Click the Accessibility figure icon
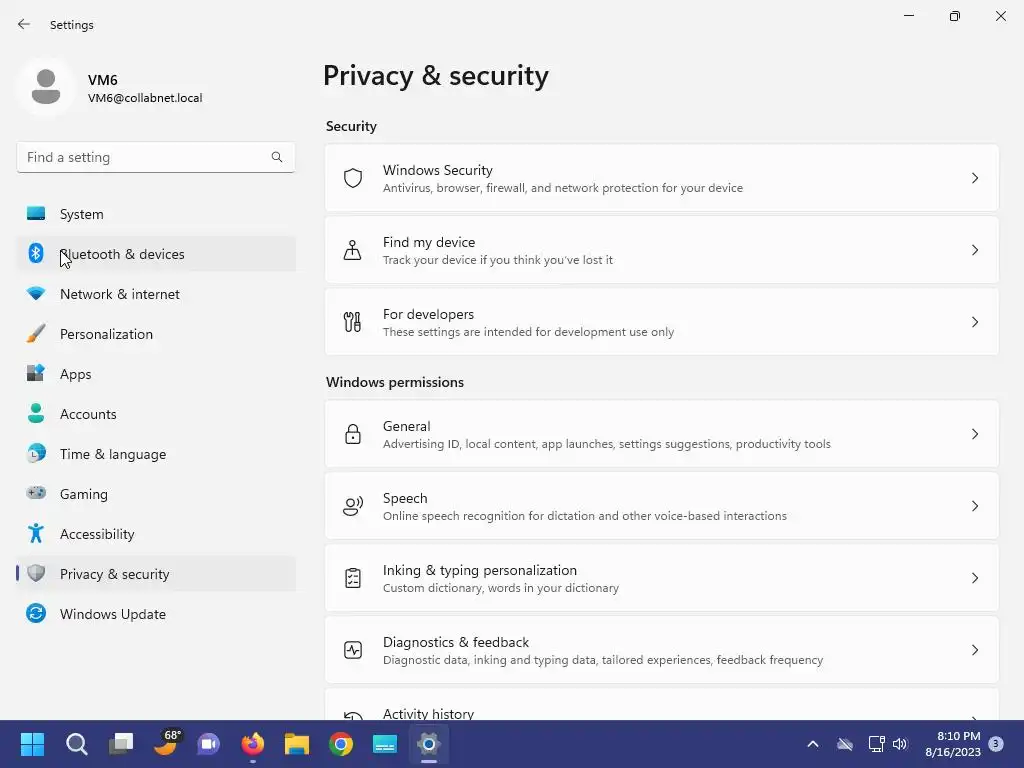This screenshot has width=1024, height=768. pyautogui.click(x=36, y=534)
